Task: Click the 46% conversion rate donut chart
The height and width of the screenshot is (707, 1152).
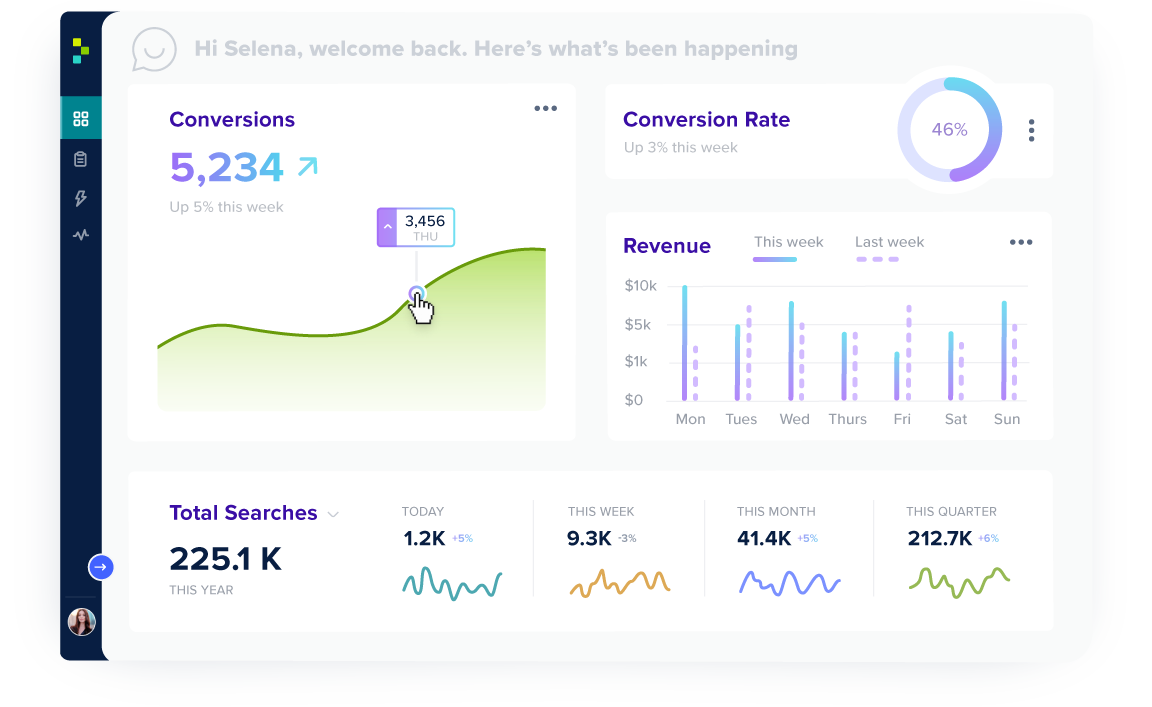Action: [949, 130]
